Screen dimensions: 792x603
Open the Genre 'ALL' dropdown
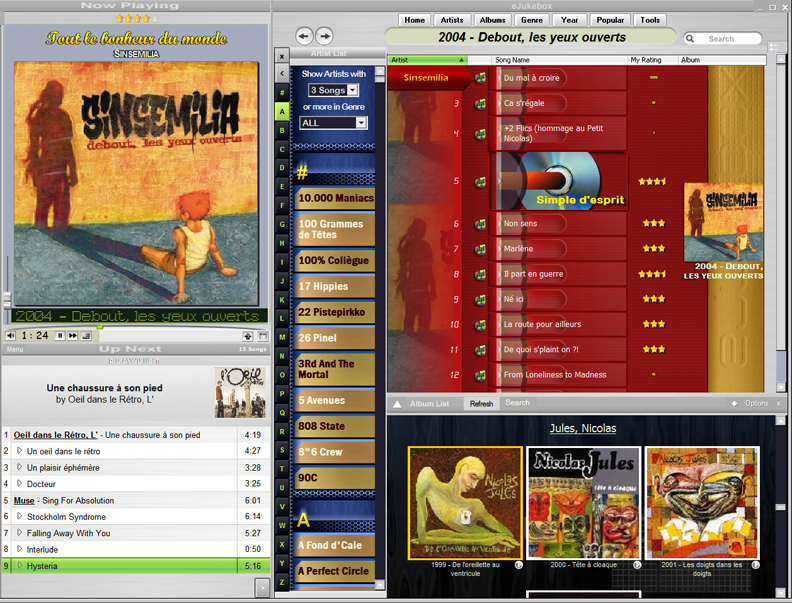coord(361,123)
